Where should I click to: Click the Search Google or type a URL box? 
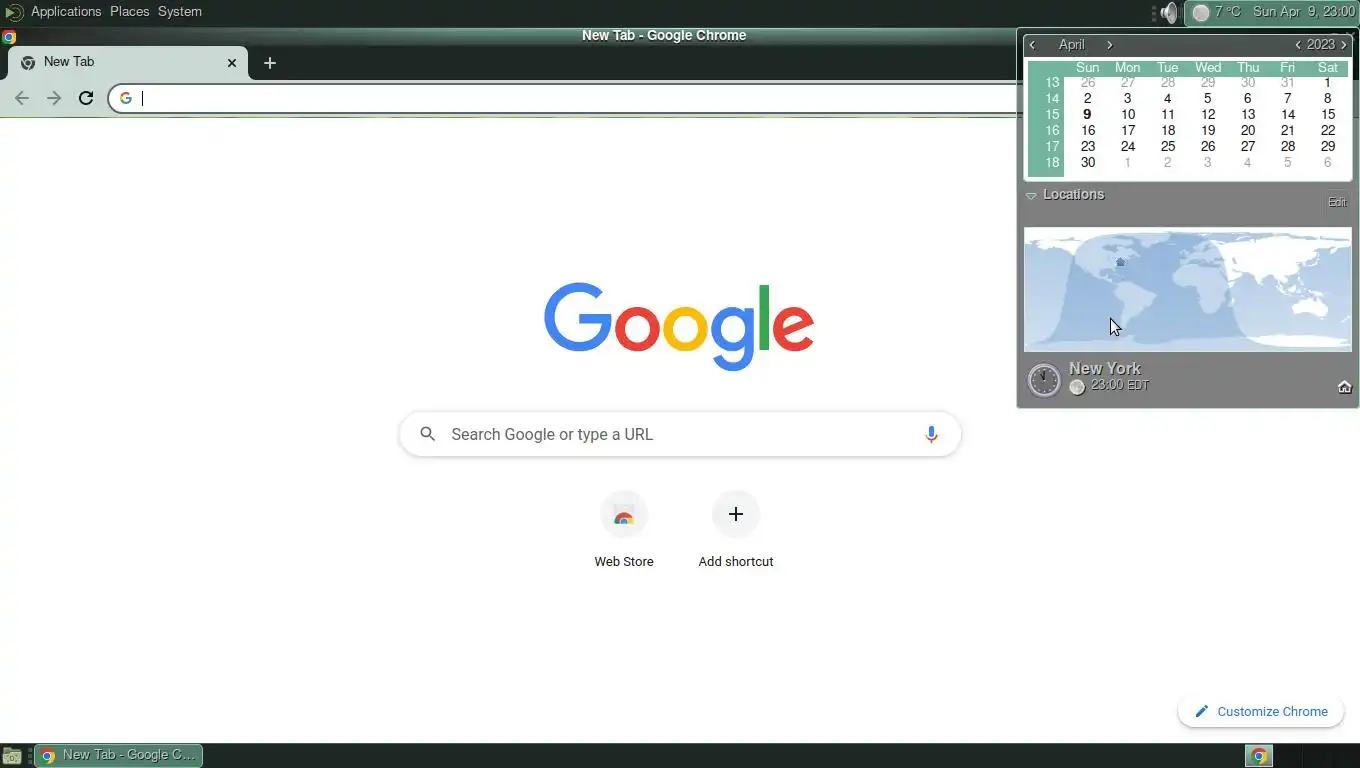pos(680,434)
